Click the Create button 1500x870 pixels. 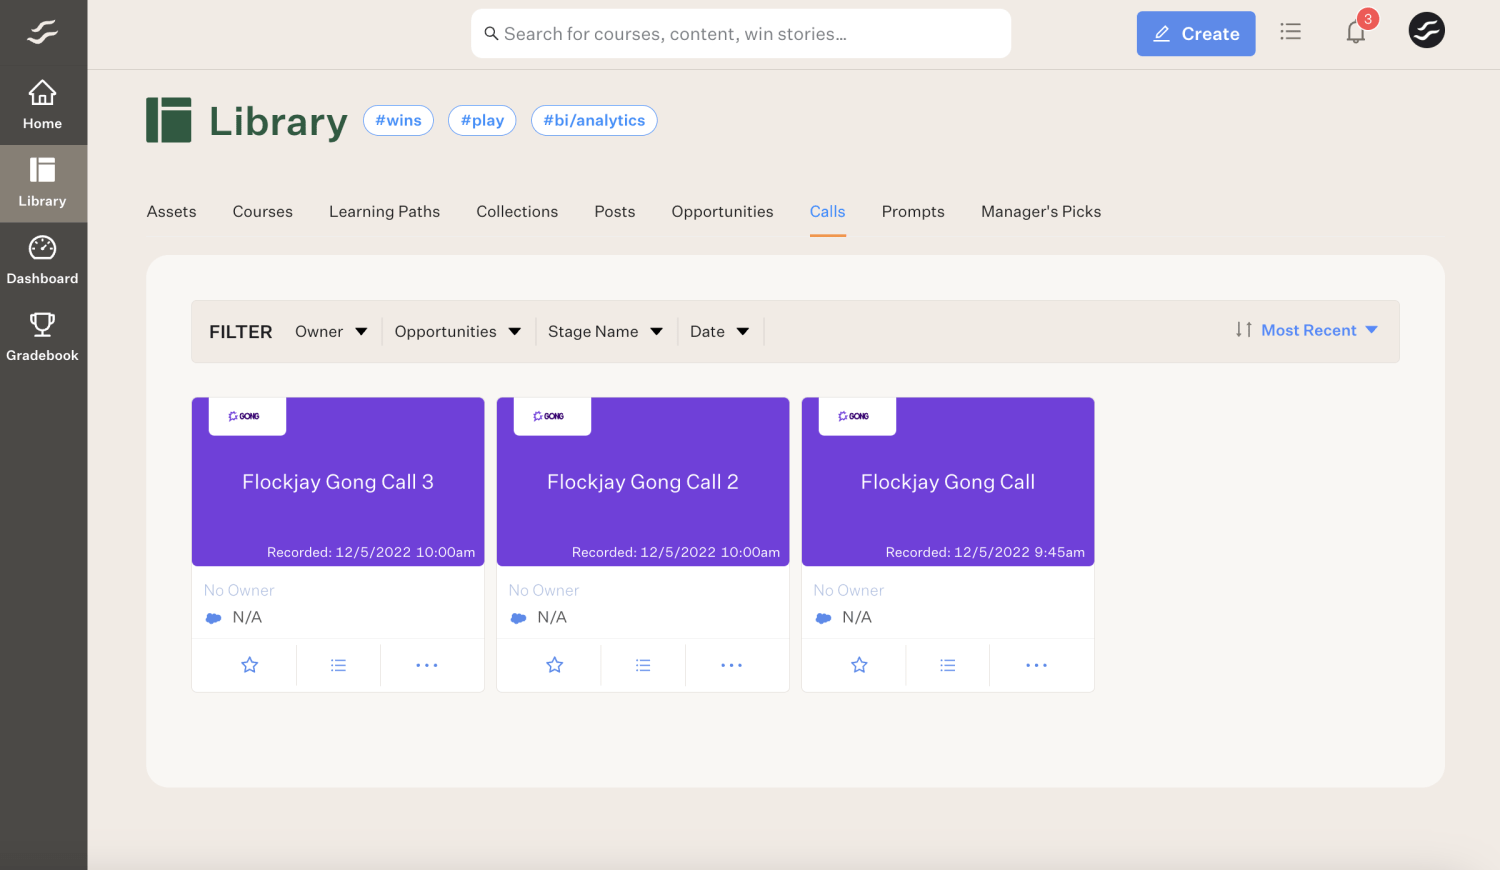click(1195, 34)
